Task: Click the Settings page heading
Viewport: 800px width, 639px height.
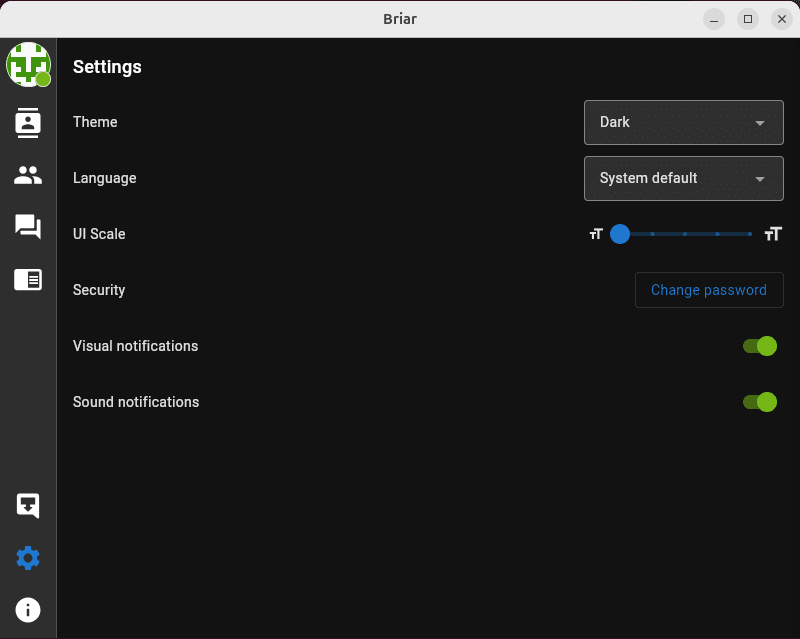Action: [107, 67]
